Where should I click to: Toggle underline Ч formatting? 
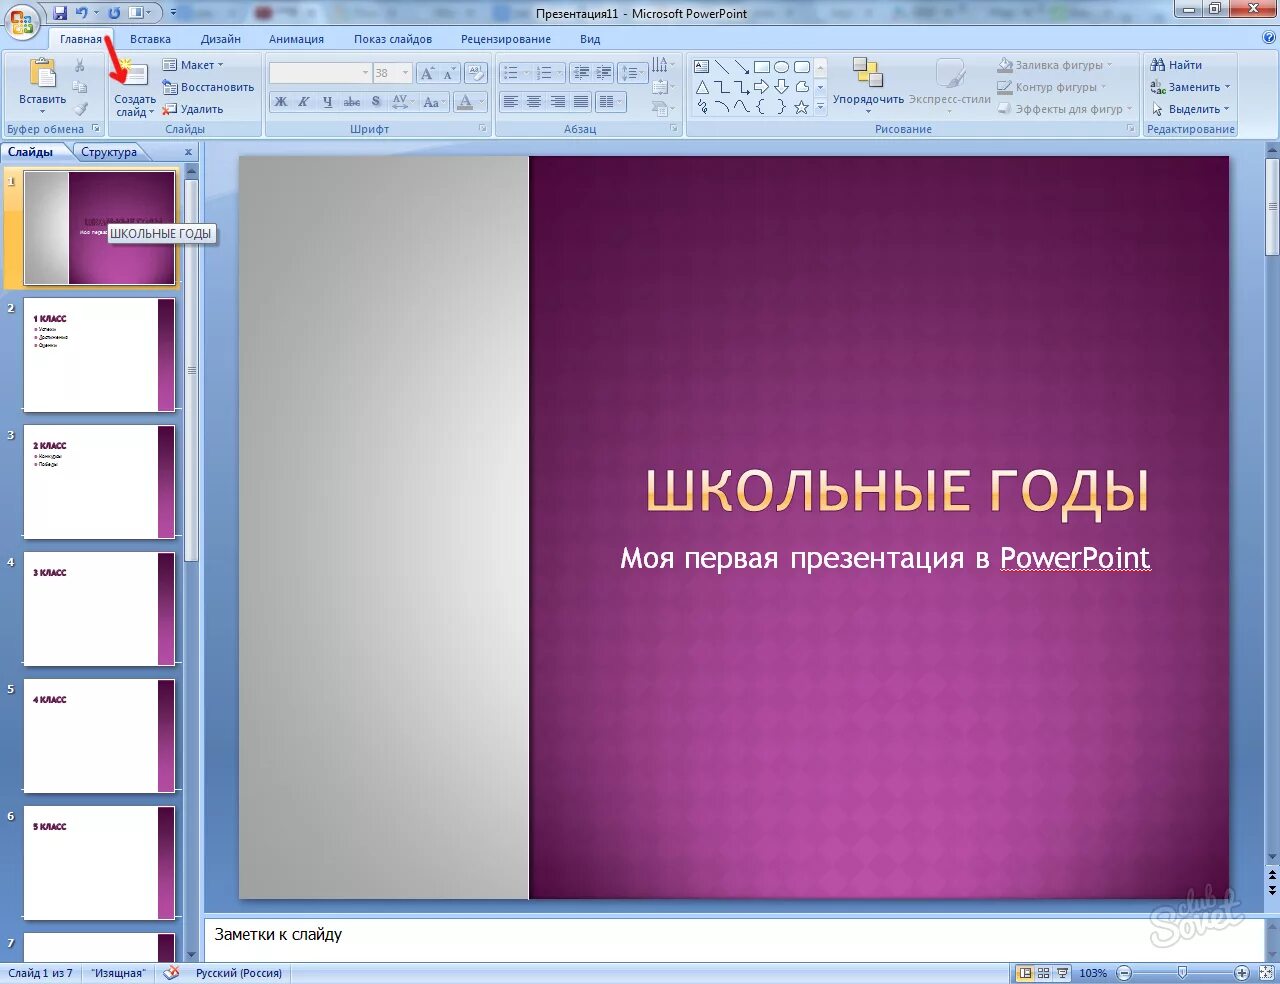pyautogui.click(x=327, y=102)
